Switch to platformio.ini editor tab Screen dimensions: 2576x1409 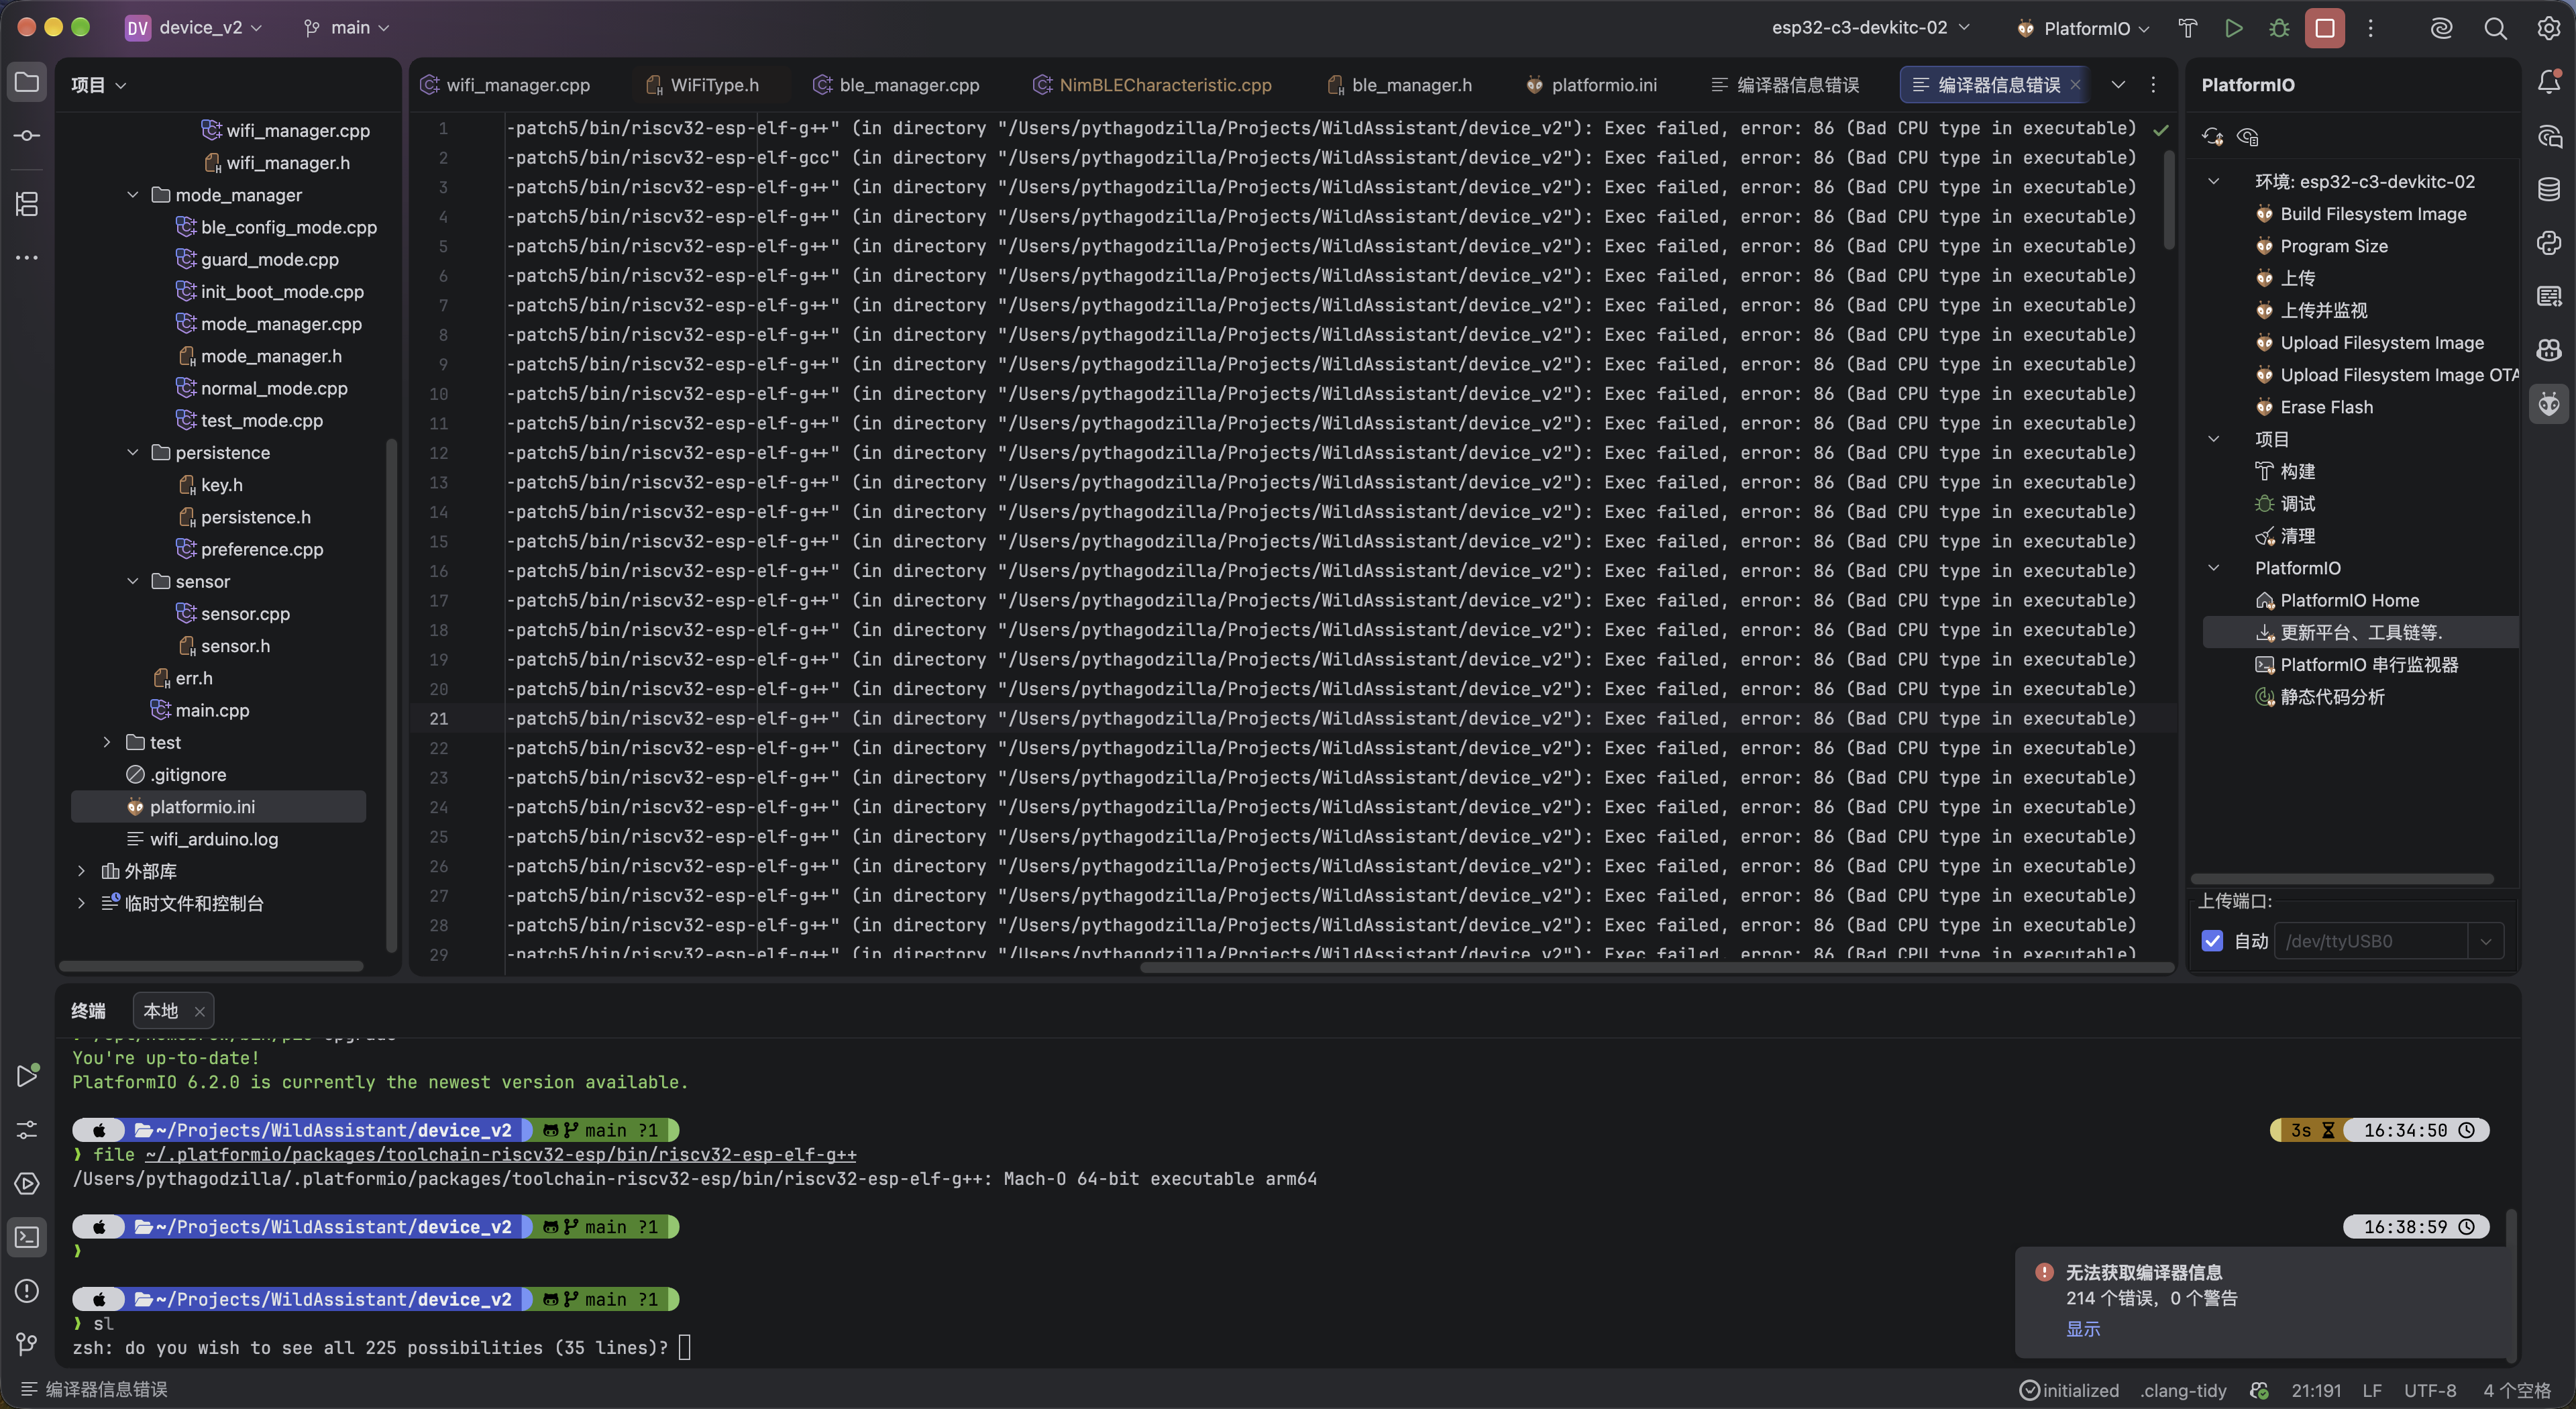pyautogui.click(x=1591, y=85)
